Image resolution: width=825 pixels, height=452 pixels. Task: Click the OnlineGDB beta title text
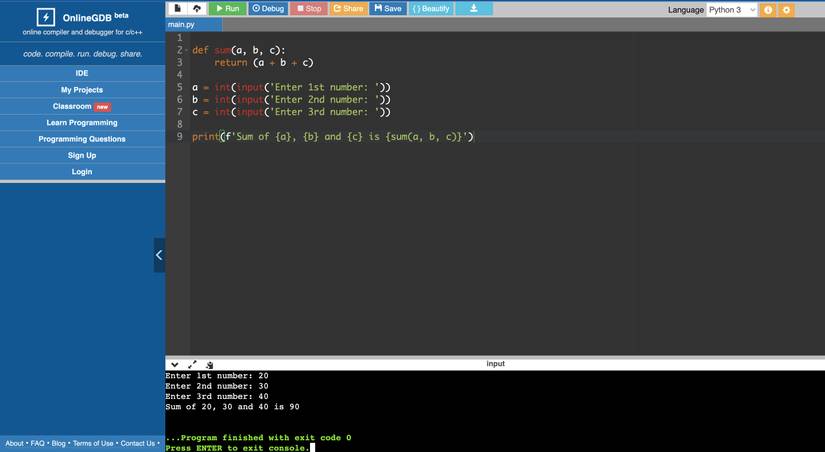pos(95,17)
